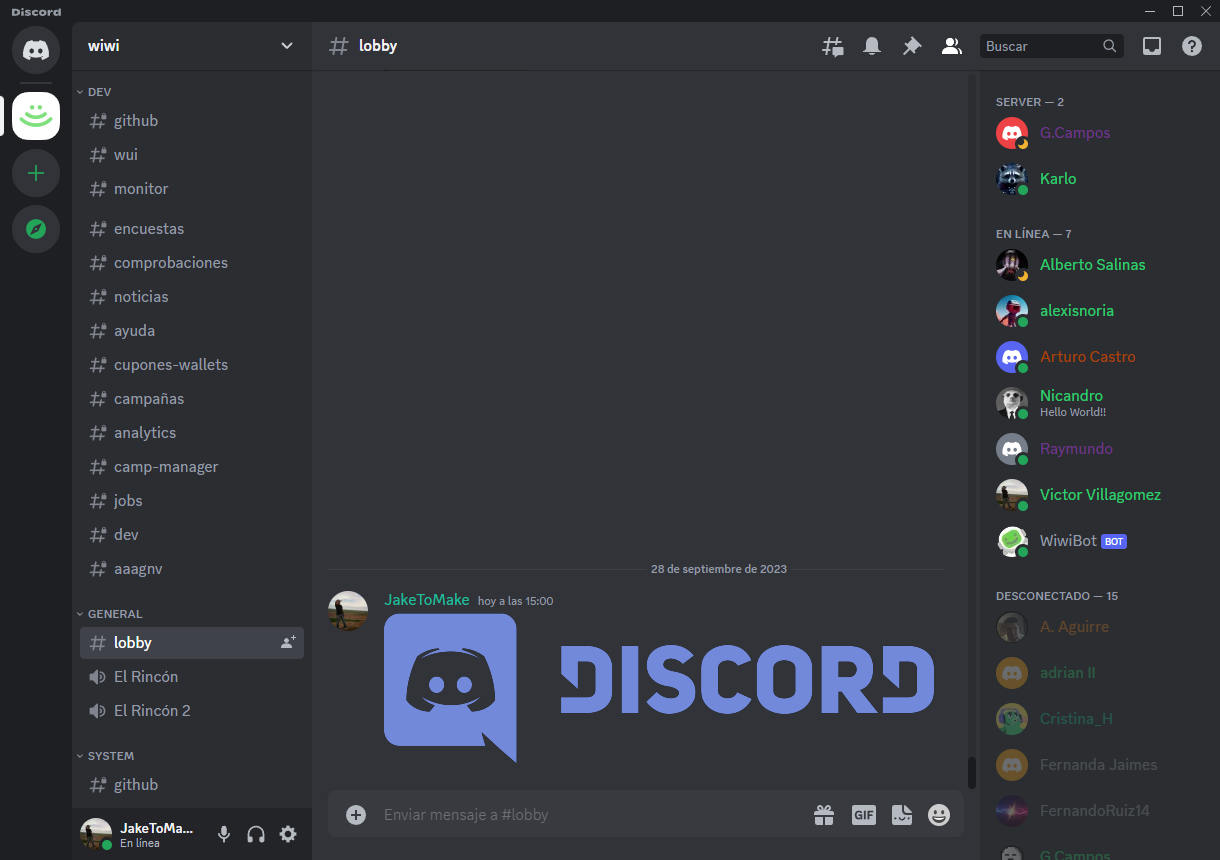The image size is (1220, 860).
Task: Open the wiwi server dropdown menu
Action: (x=192, y=46)
